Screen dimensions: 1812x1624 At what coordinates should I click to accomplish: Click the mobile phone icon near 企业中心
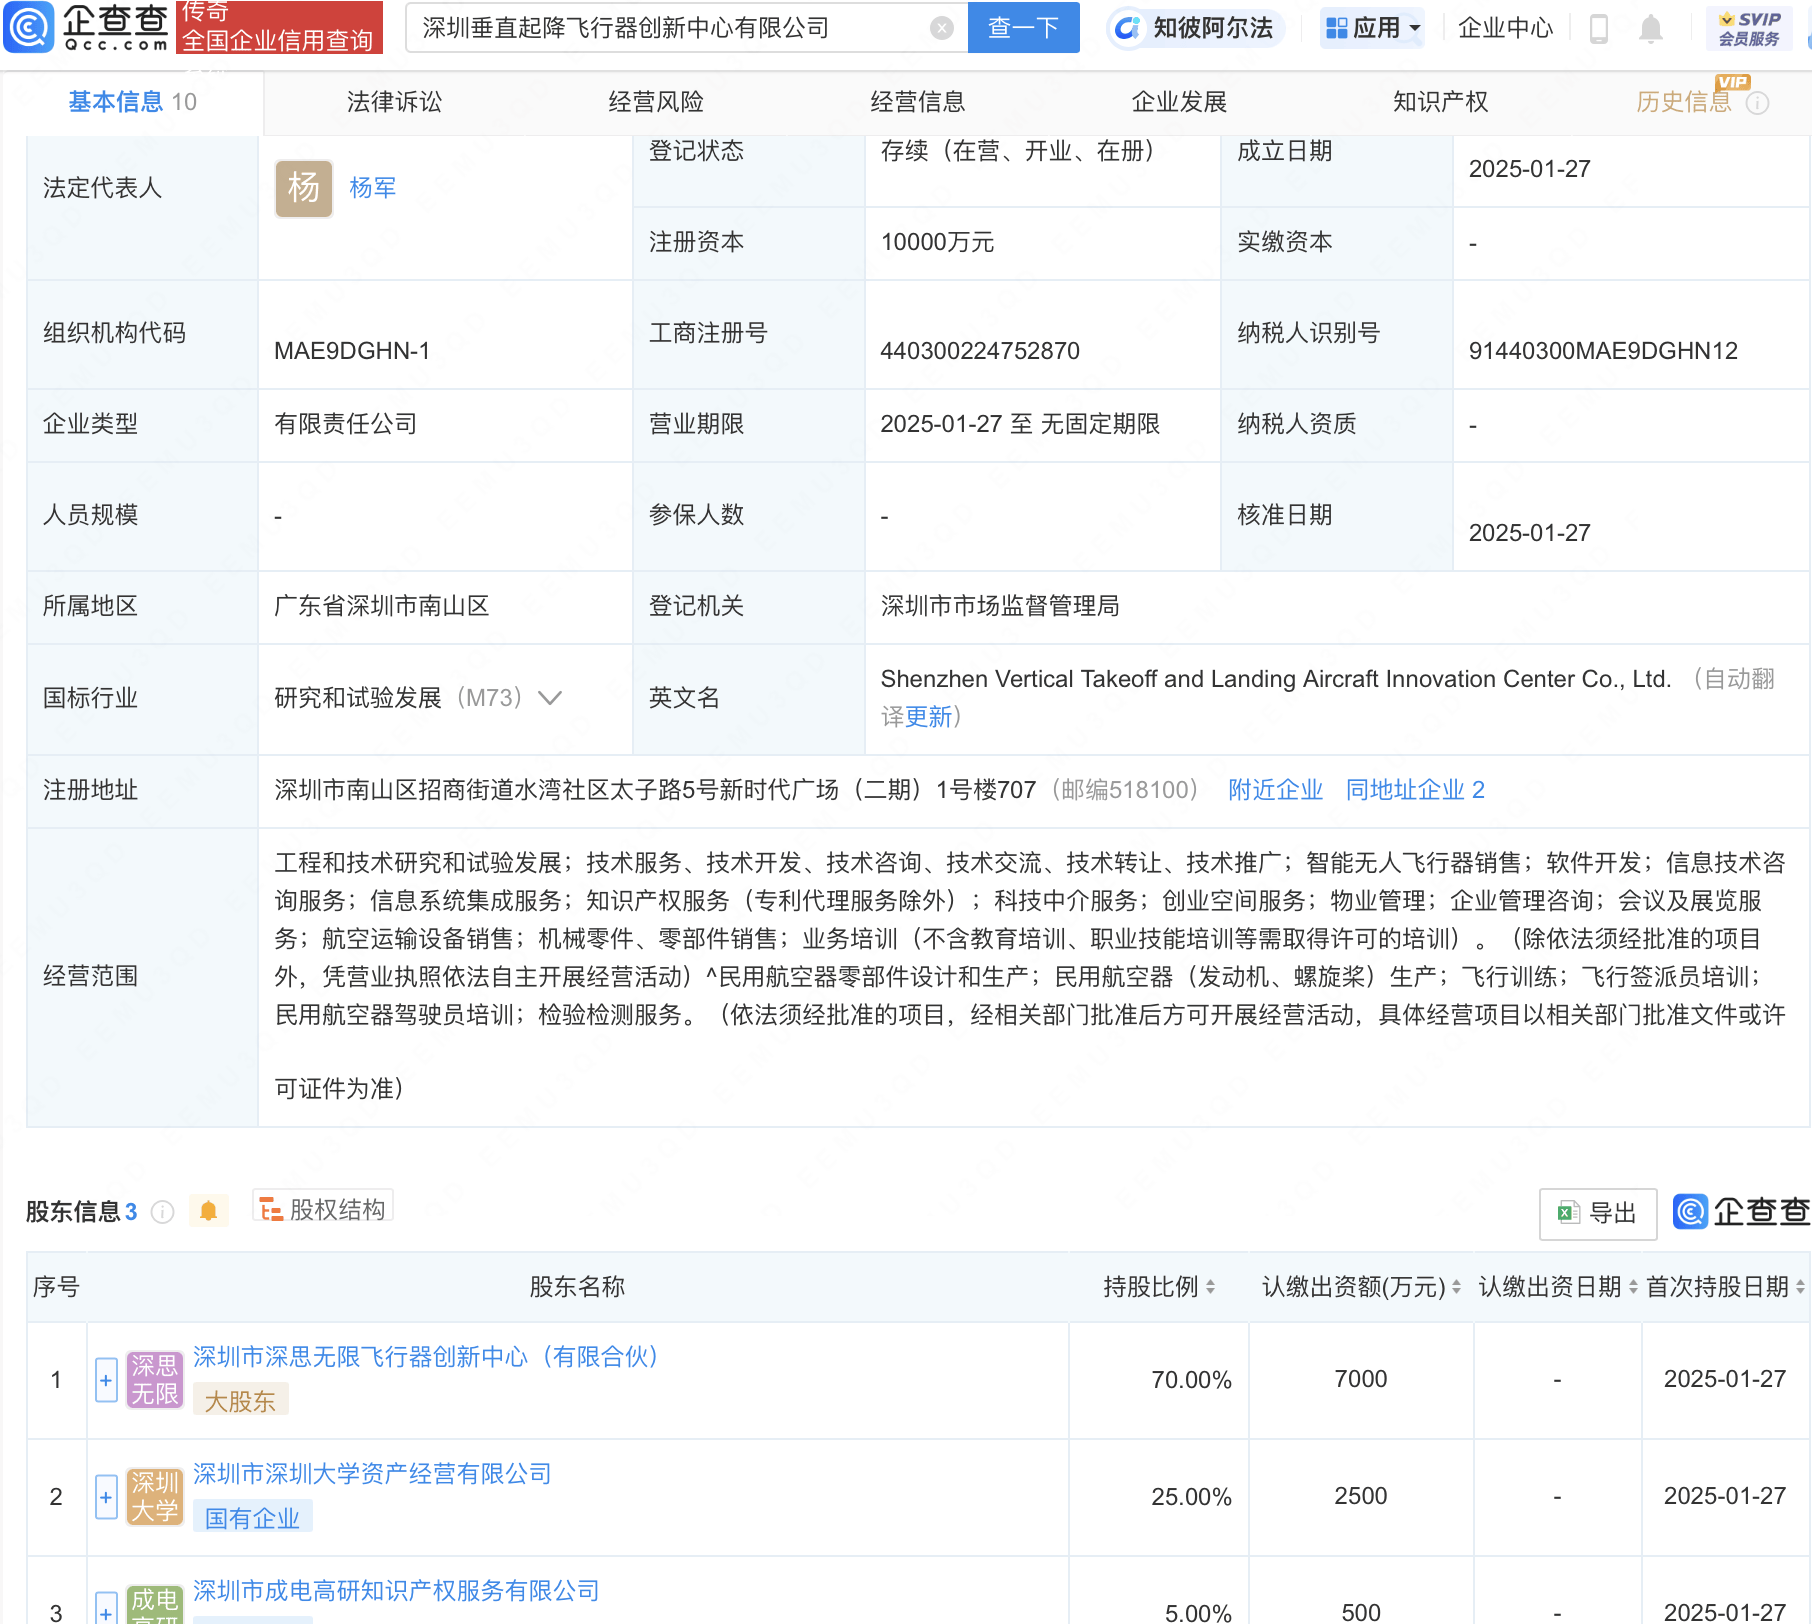[1597, 28]
